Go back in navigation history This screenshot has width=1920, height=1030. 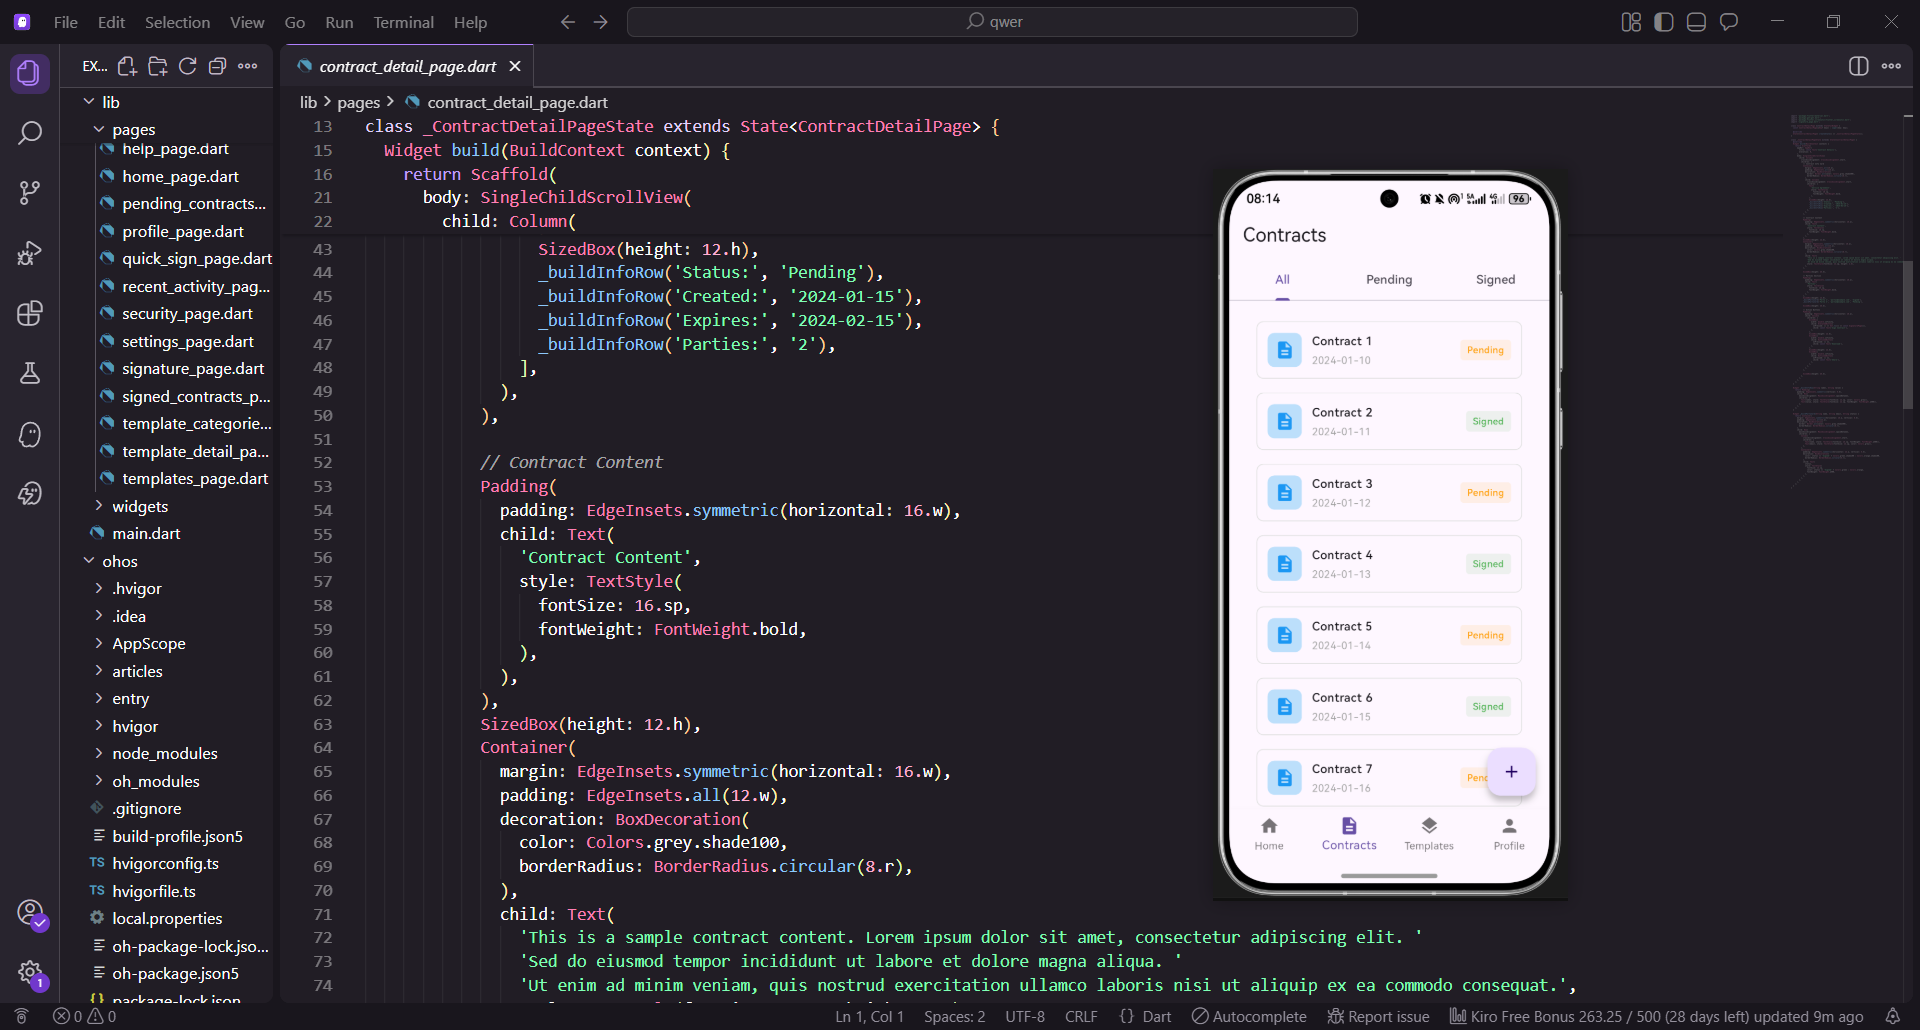[568, 22]
